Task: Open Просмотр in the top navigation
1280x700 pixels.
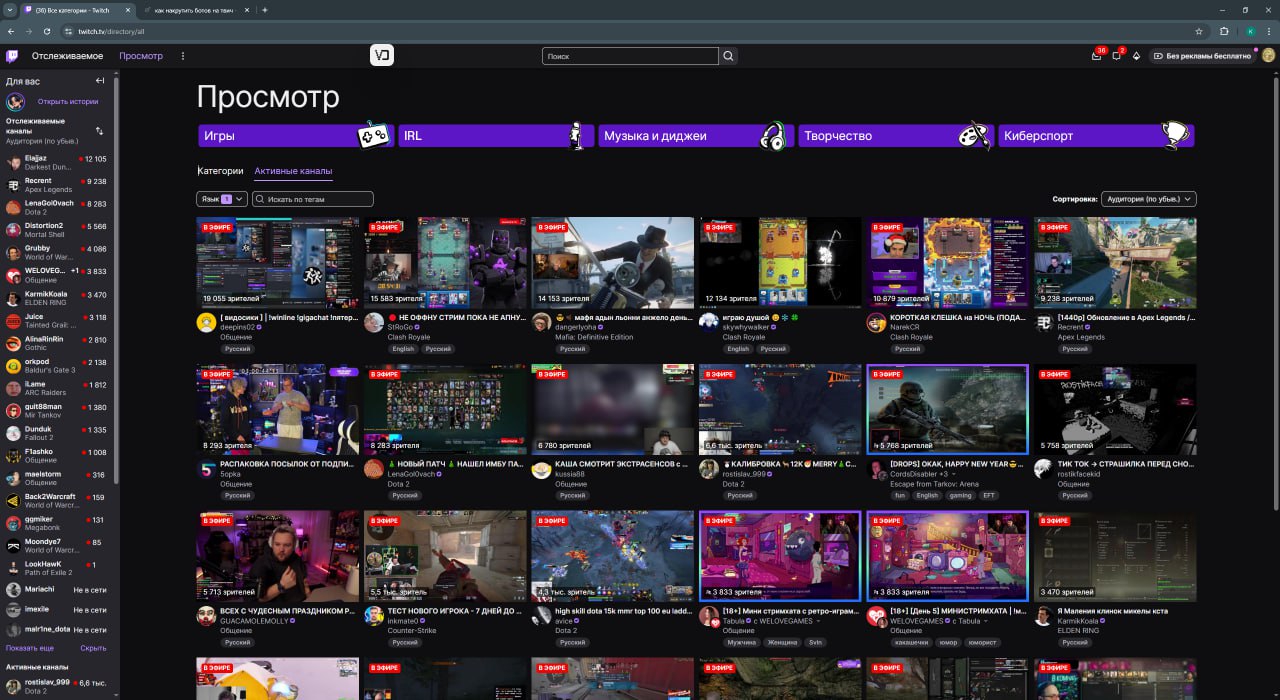Action: click(x=141, y=56)
